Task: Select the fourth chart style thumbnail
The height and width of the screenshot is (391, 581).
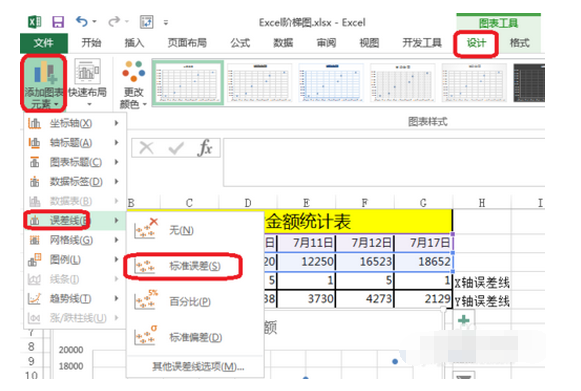Action: coord(403,82)
